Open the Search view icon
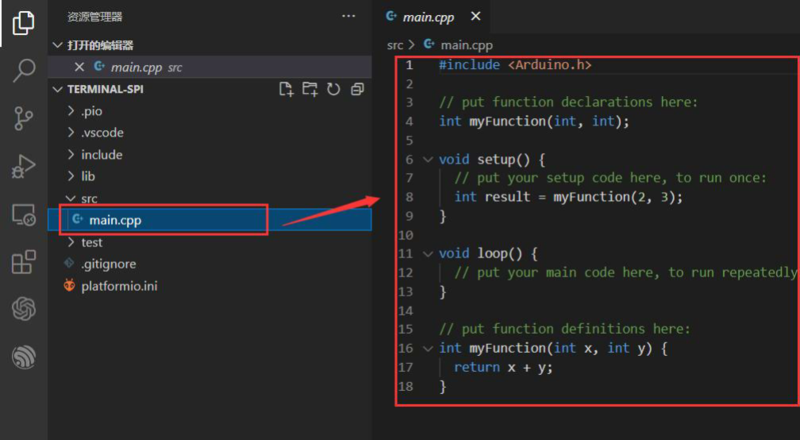The image size is (800, 440). [x=23, y=71]
